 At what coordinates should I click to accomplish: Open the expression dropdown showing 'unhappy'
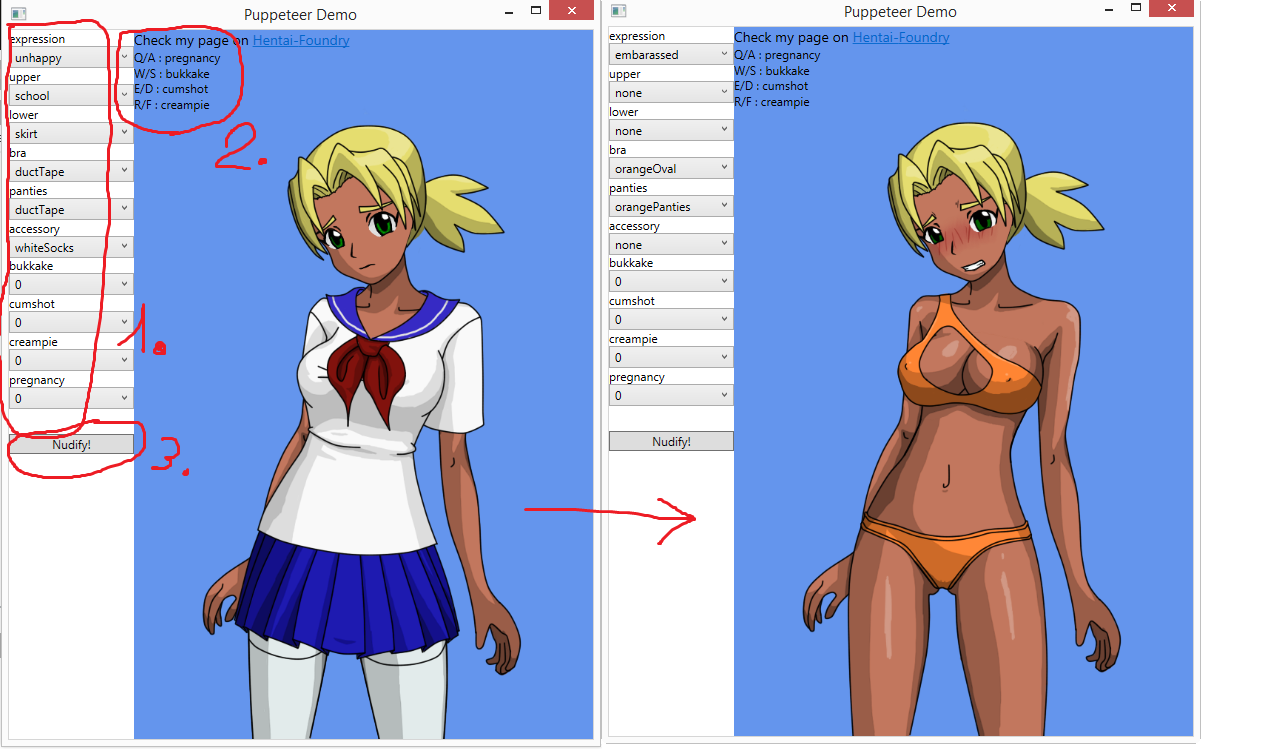click(x=71, y=58)
